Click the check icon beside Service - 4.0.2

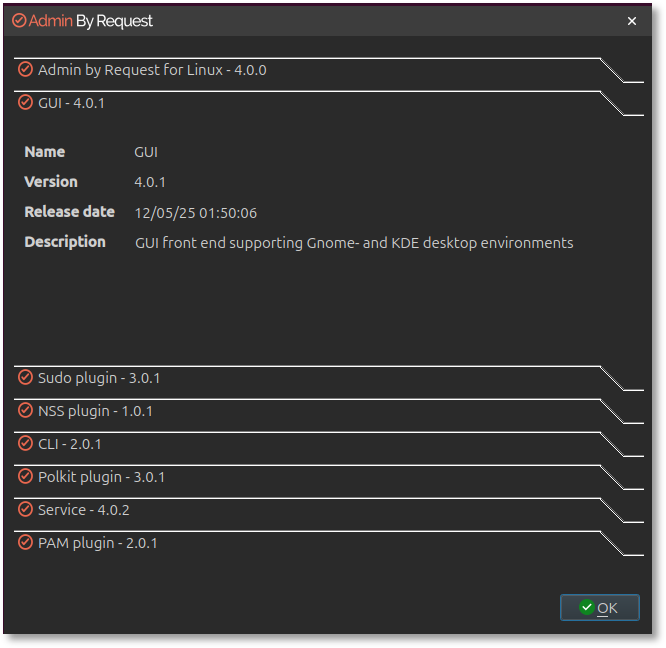tap(25, 509)
